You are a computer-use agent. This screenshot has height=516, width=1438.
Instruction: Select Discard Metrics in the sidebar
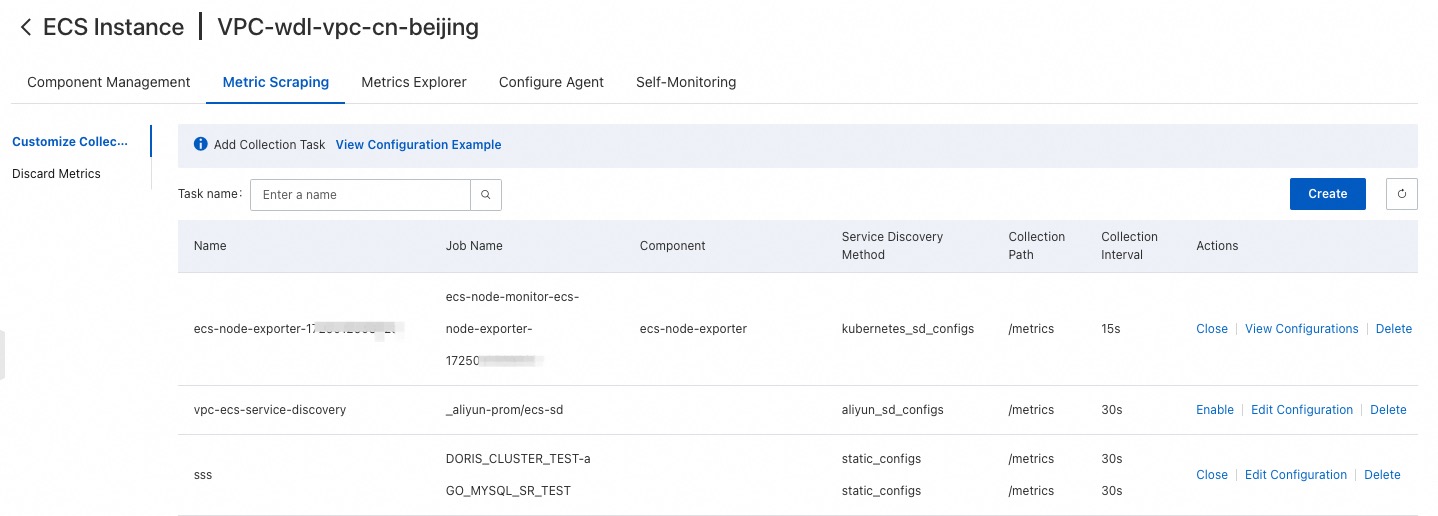pyautogui.click(x=56, y=174)
